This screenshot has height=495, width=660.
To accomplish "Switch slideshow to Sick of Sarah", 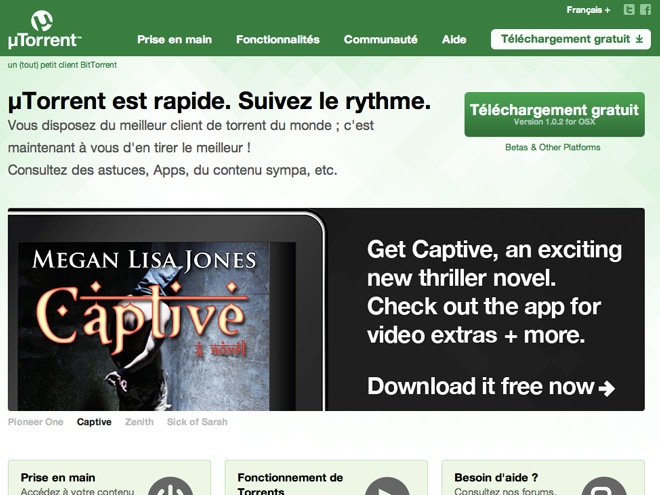I will (197, 422).
